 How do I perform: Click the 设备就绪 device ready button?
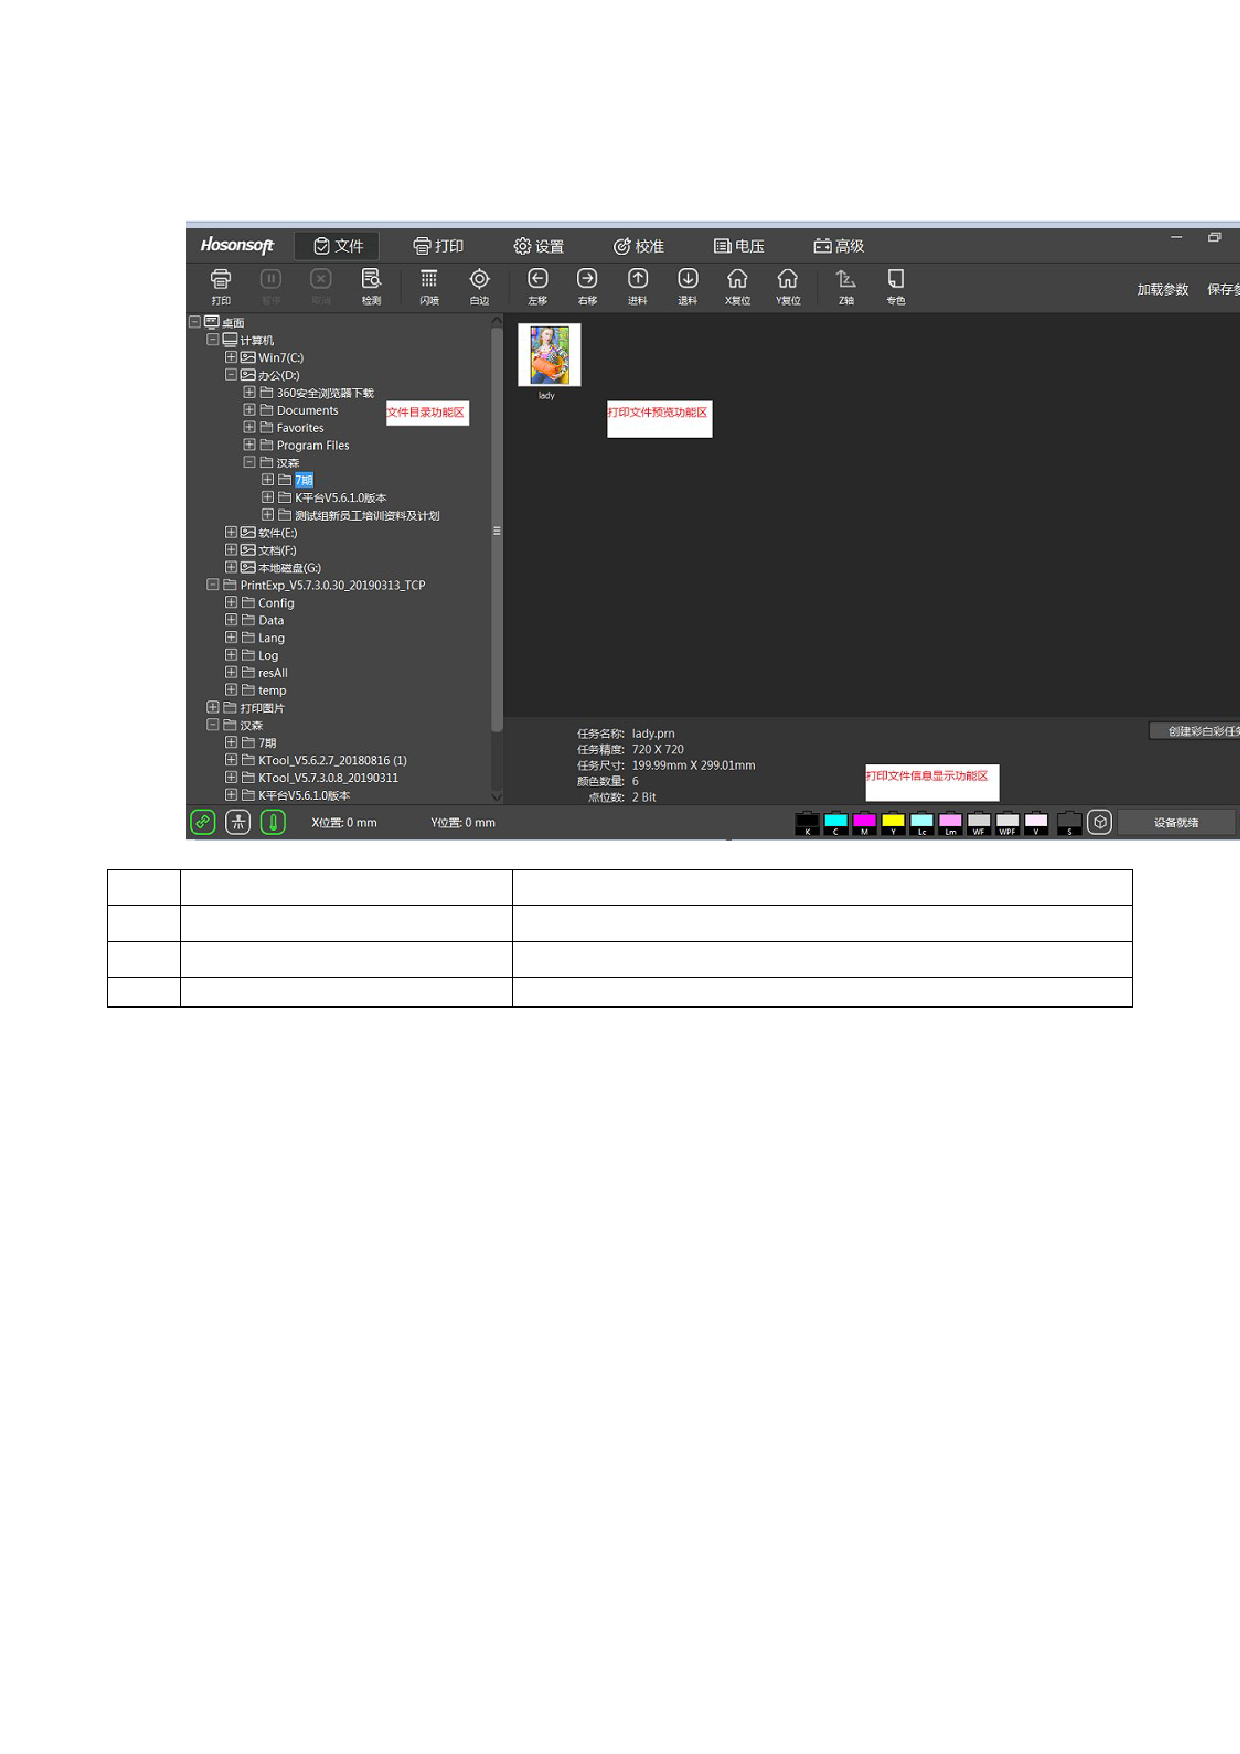coord(1176,822)
